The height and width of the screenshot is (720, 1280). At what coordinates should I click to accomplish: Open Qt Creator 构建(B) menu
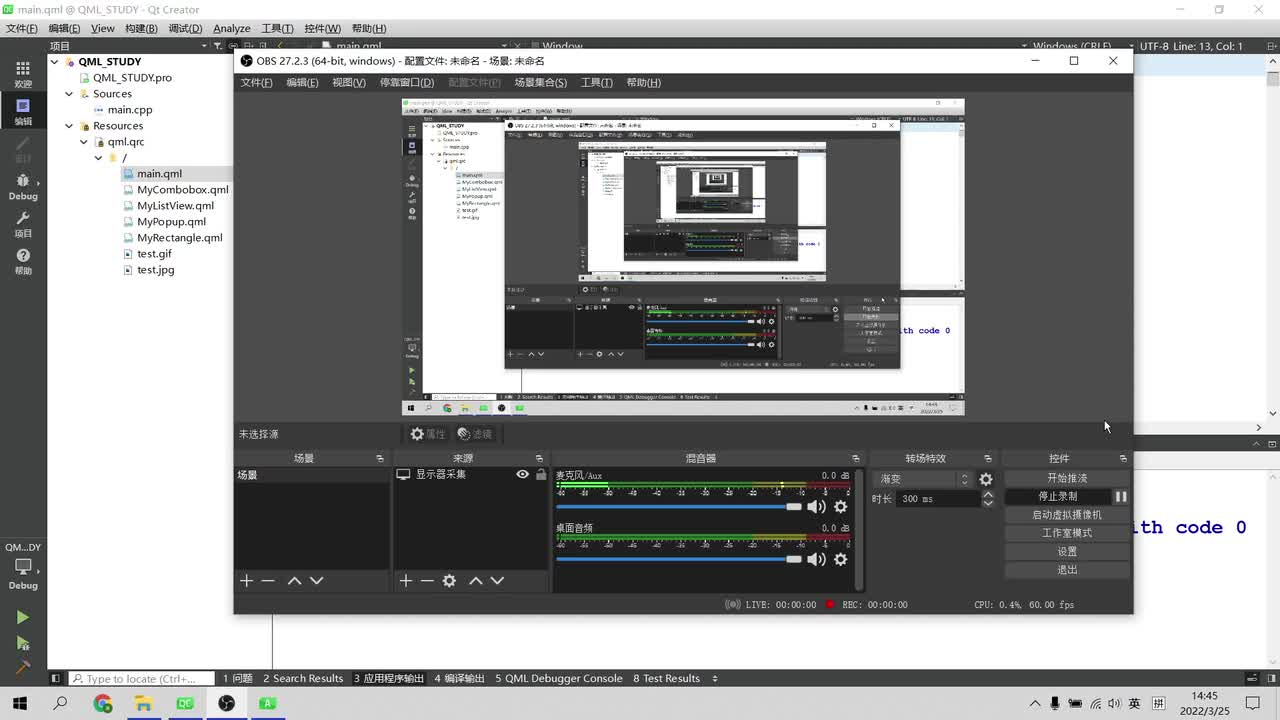click(x=141, y=28)
